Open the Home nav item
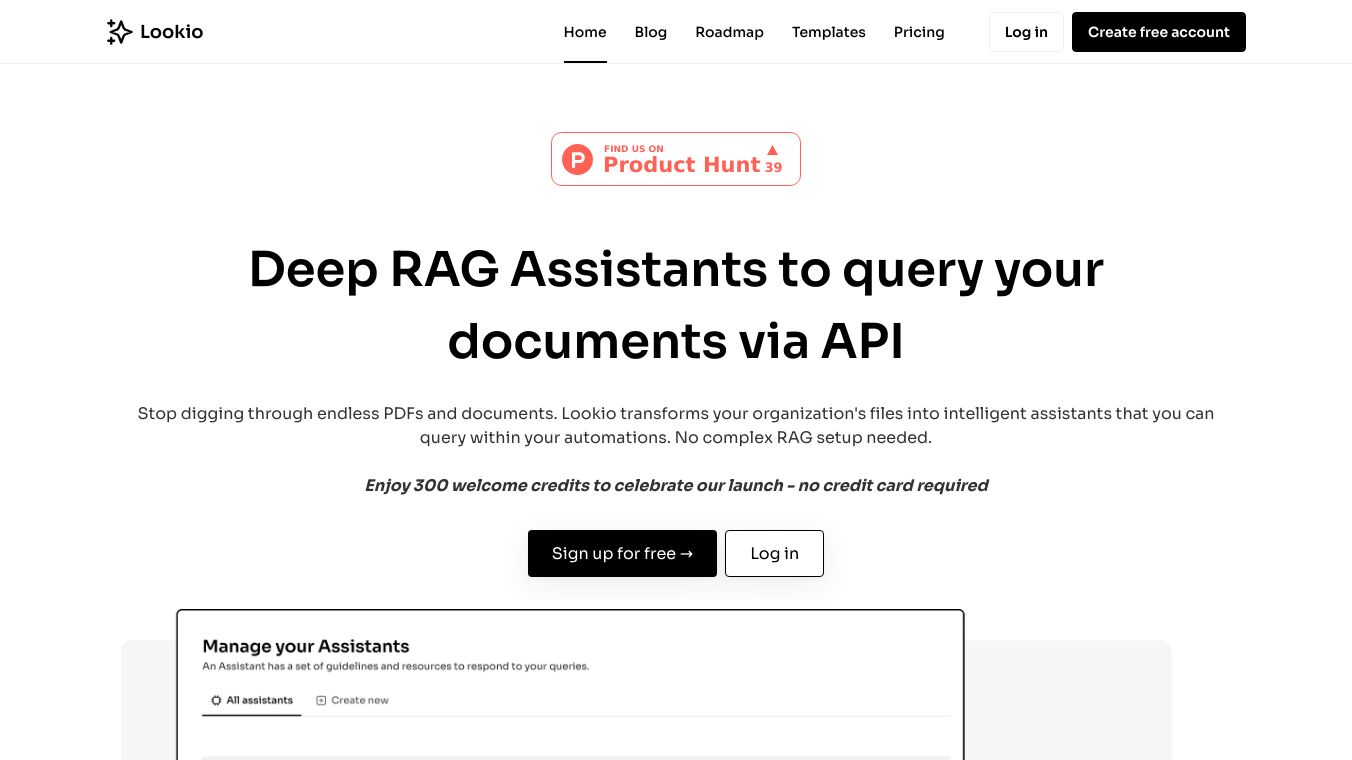Viewport: 1352px width, 760px height. (x=585, y=32)
